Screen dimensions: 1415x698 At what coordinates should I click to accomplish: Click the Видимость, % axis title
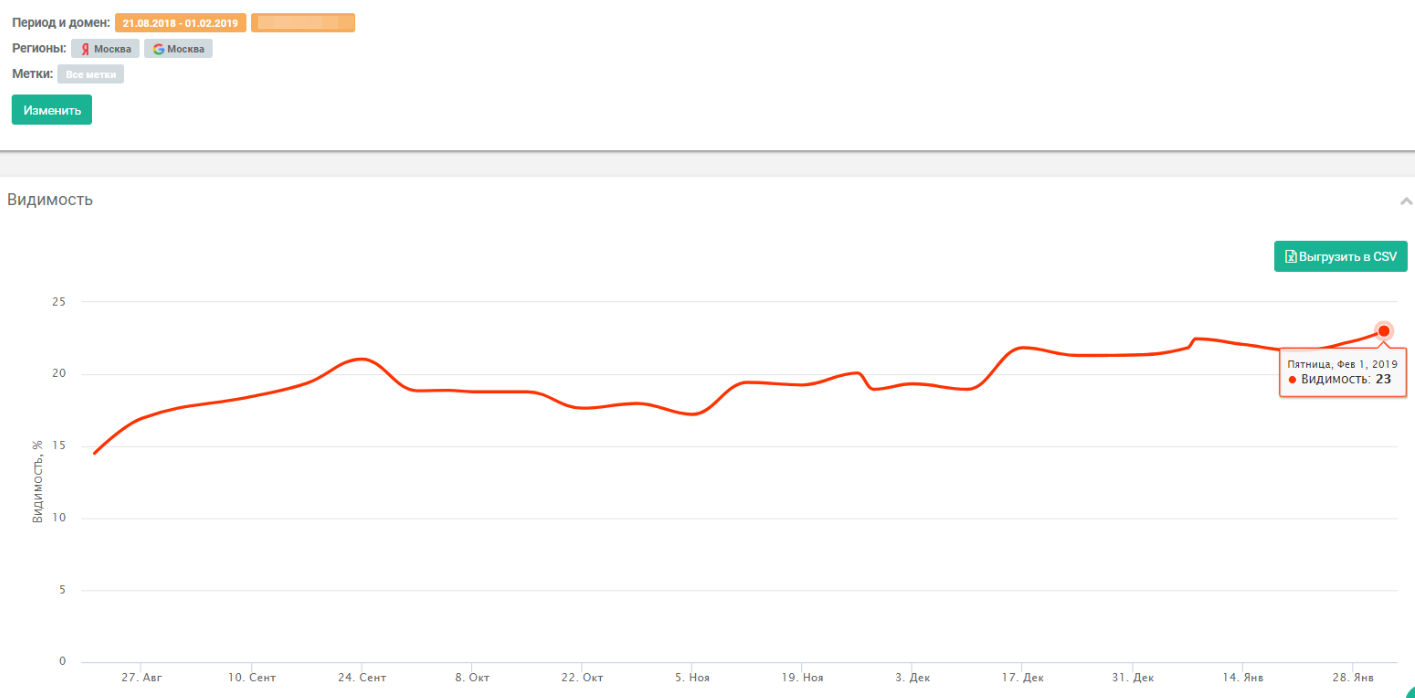tap(38, 482)
